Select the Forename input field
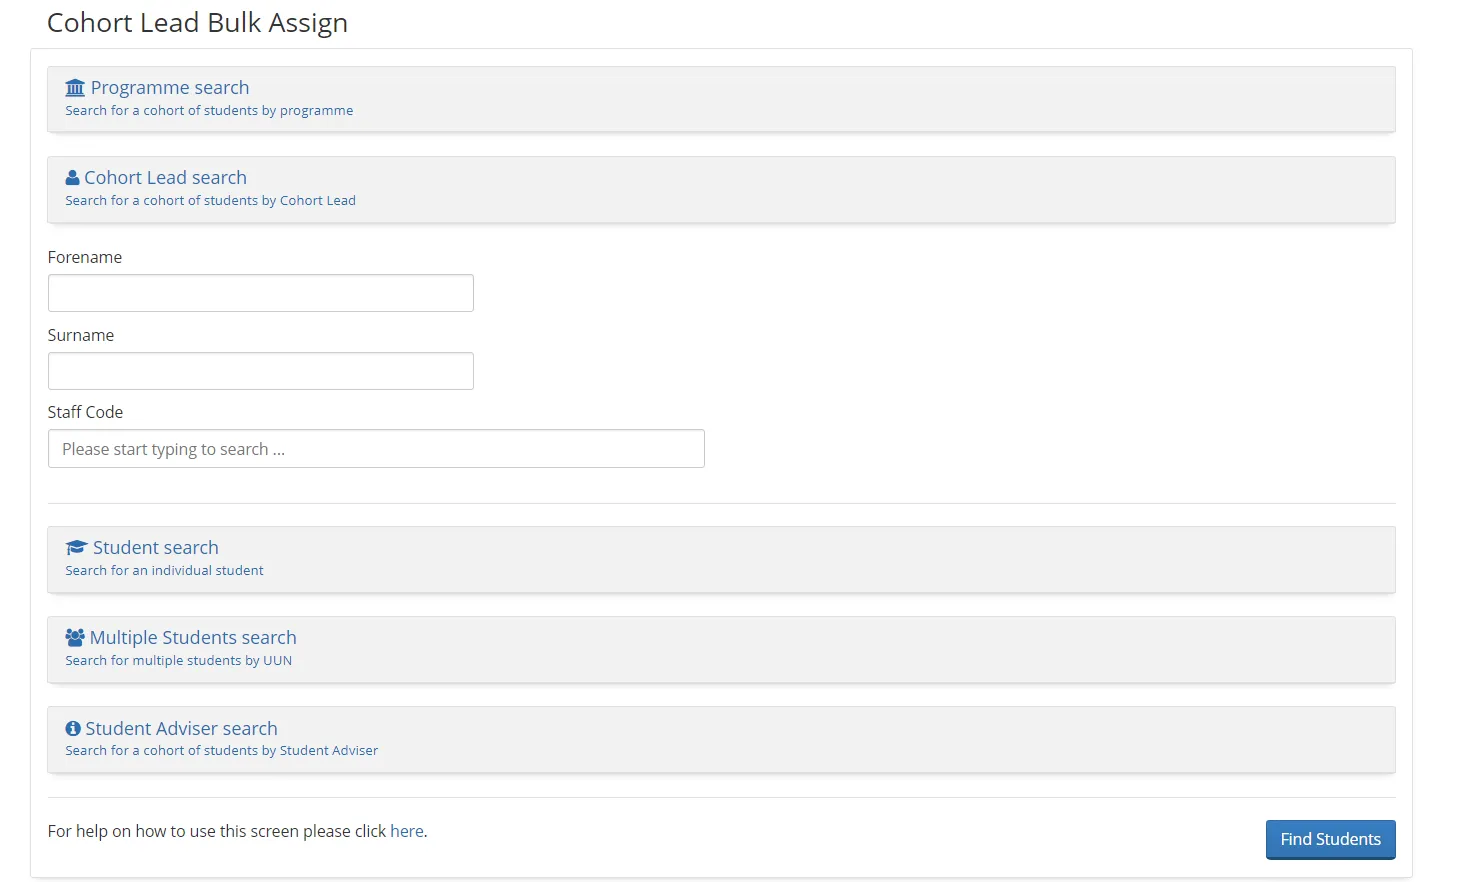 (x=260, y=293)
